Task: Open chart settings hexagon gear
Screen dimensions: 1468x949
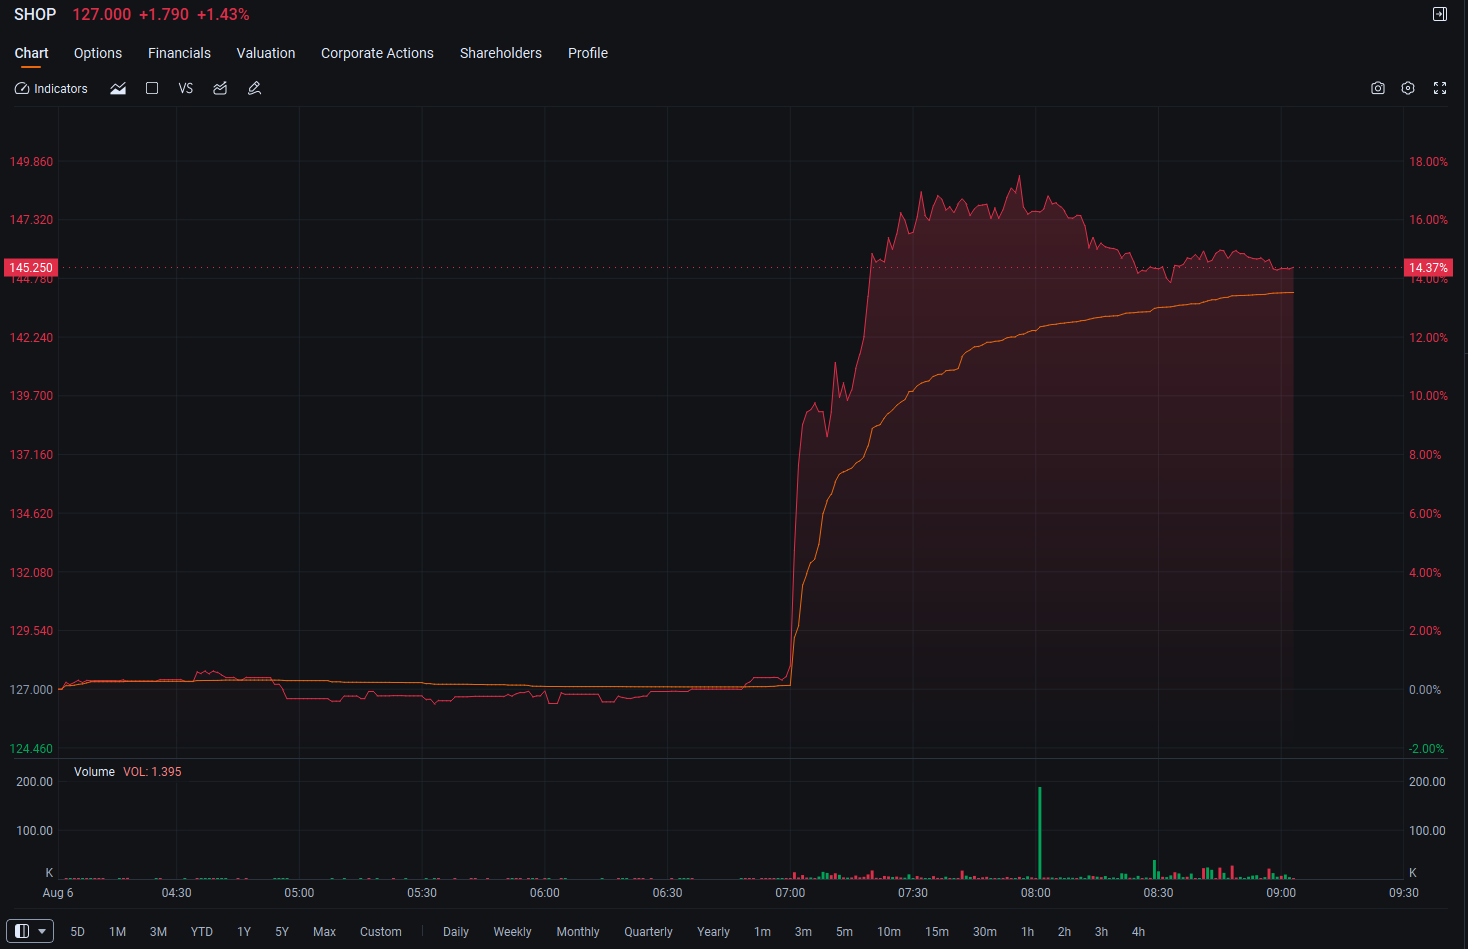Action: click(x=1408, y=88)
